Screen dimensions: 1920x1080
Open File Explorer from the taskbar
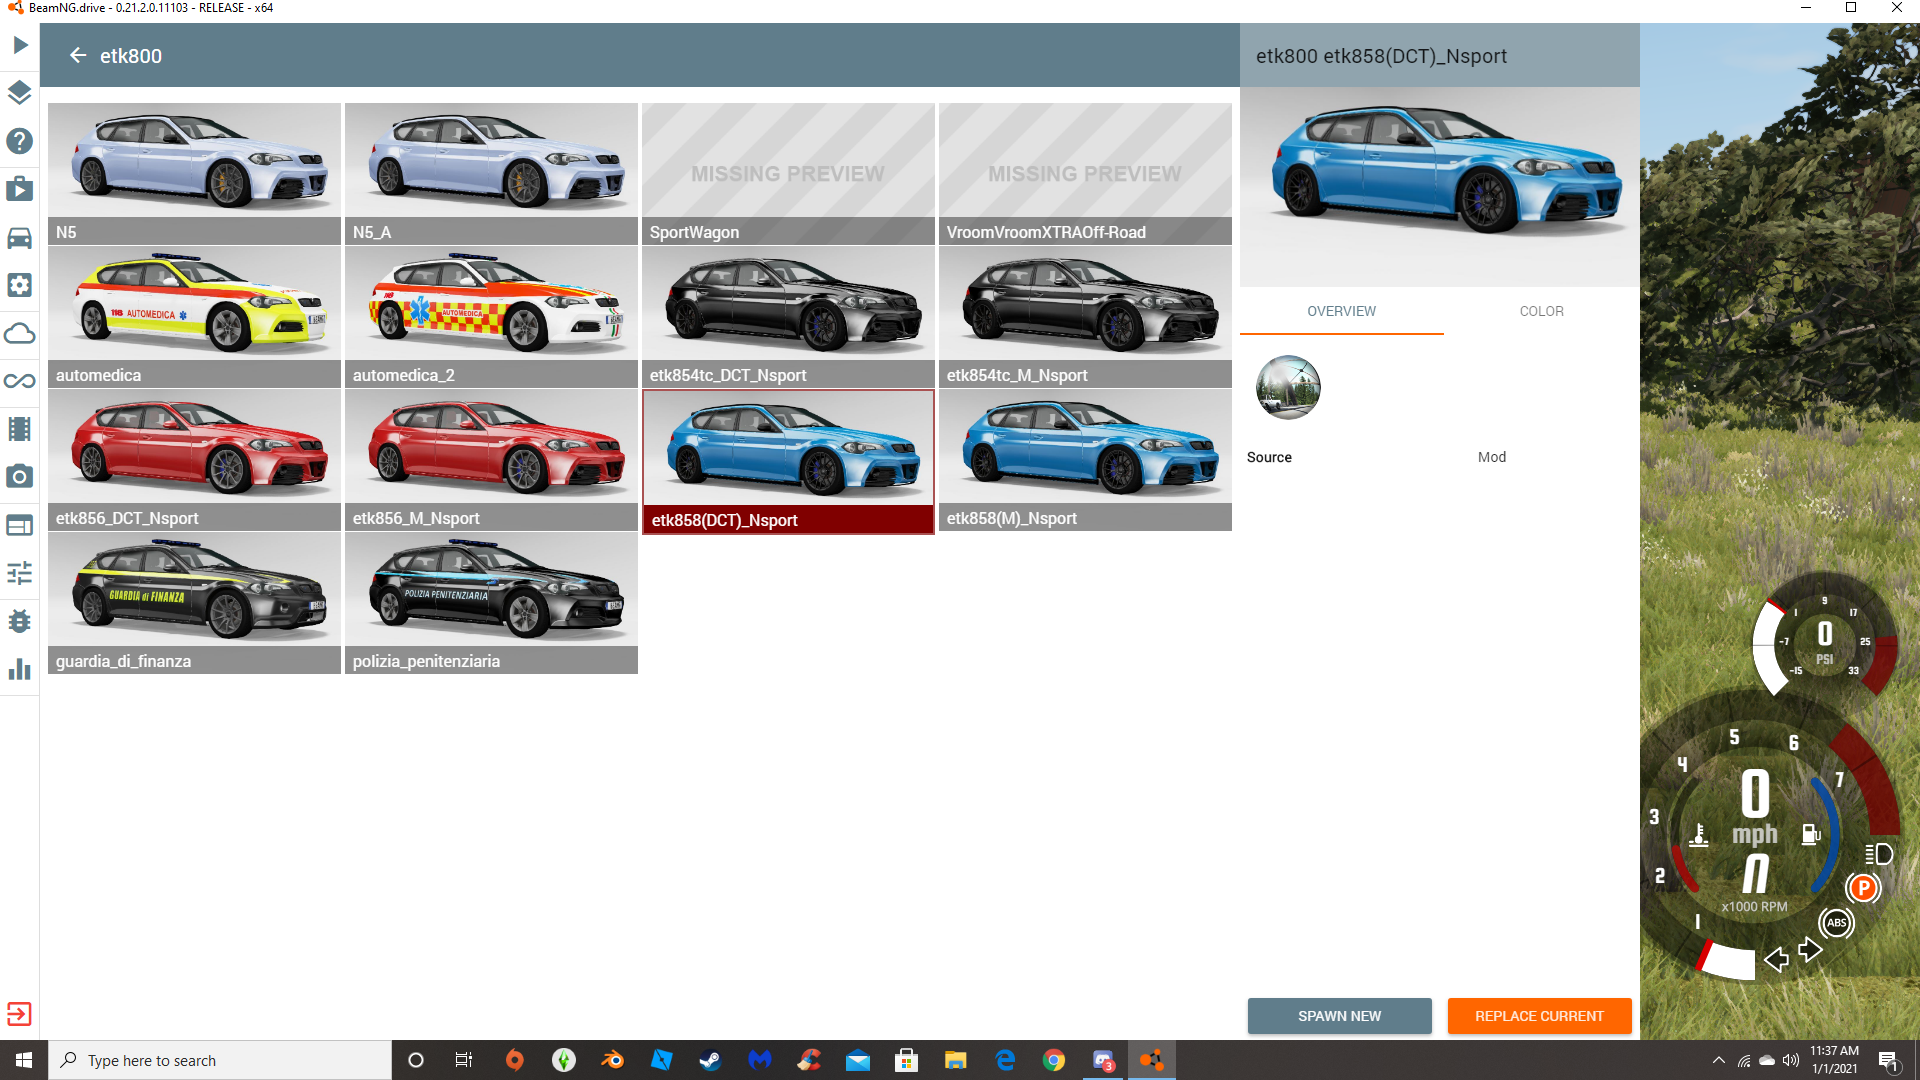[956, 1060]
